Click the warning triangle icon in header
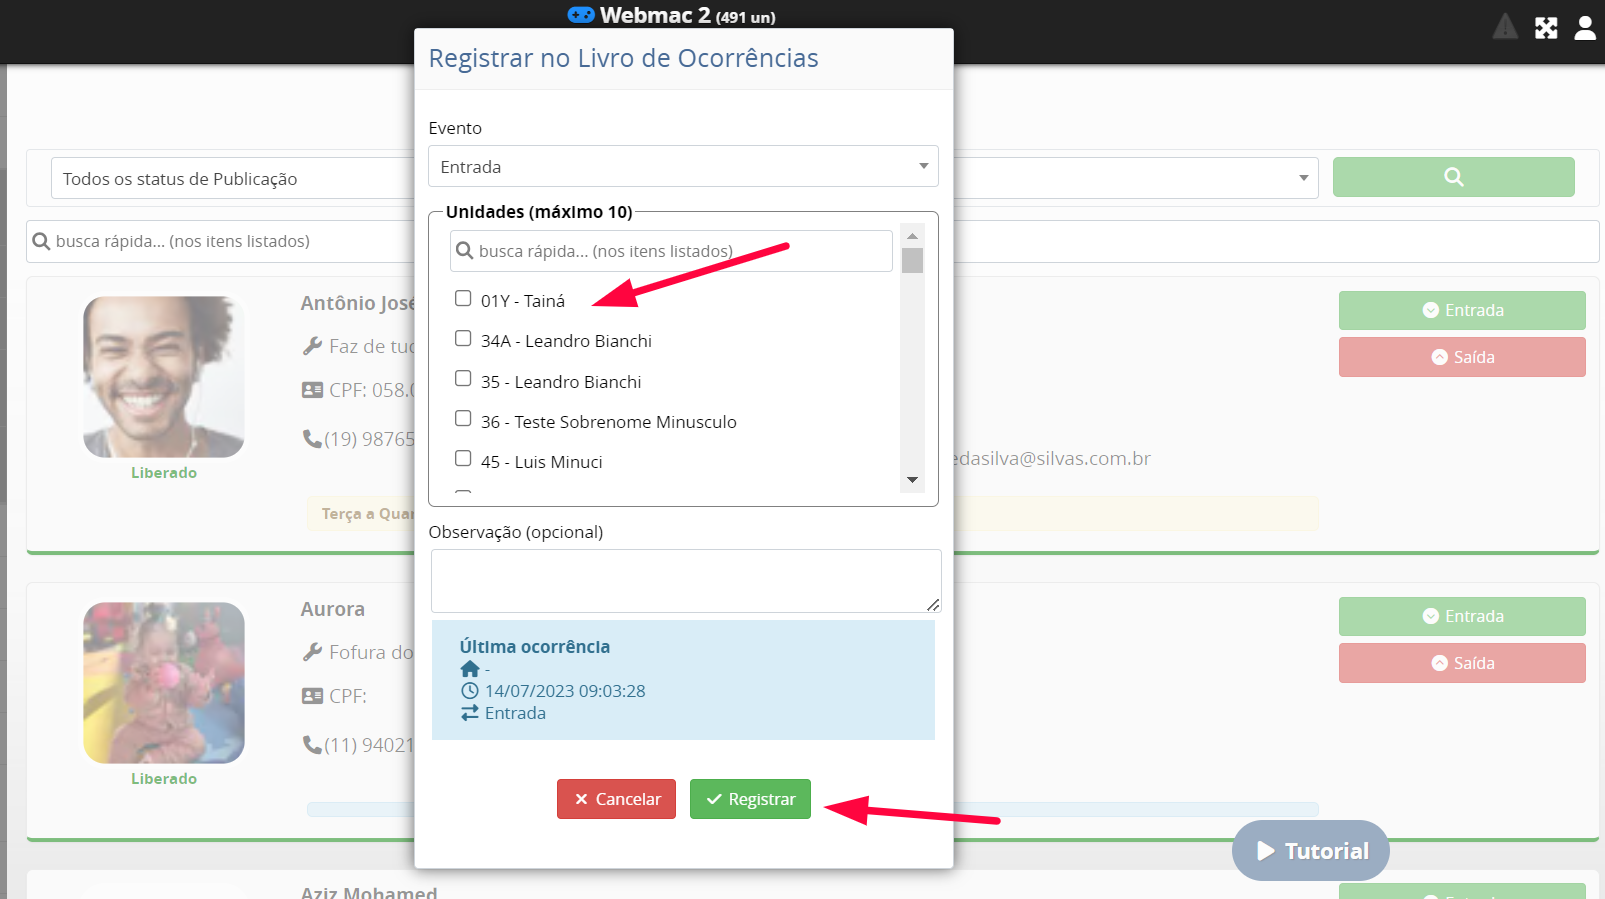This screenshot has height=899, width=1605. click(x=1505, y=27)
